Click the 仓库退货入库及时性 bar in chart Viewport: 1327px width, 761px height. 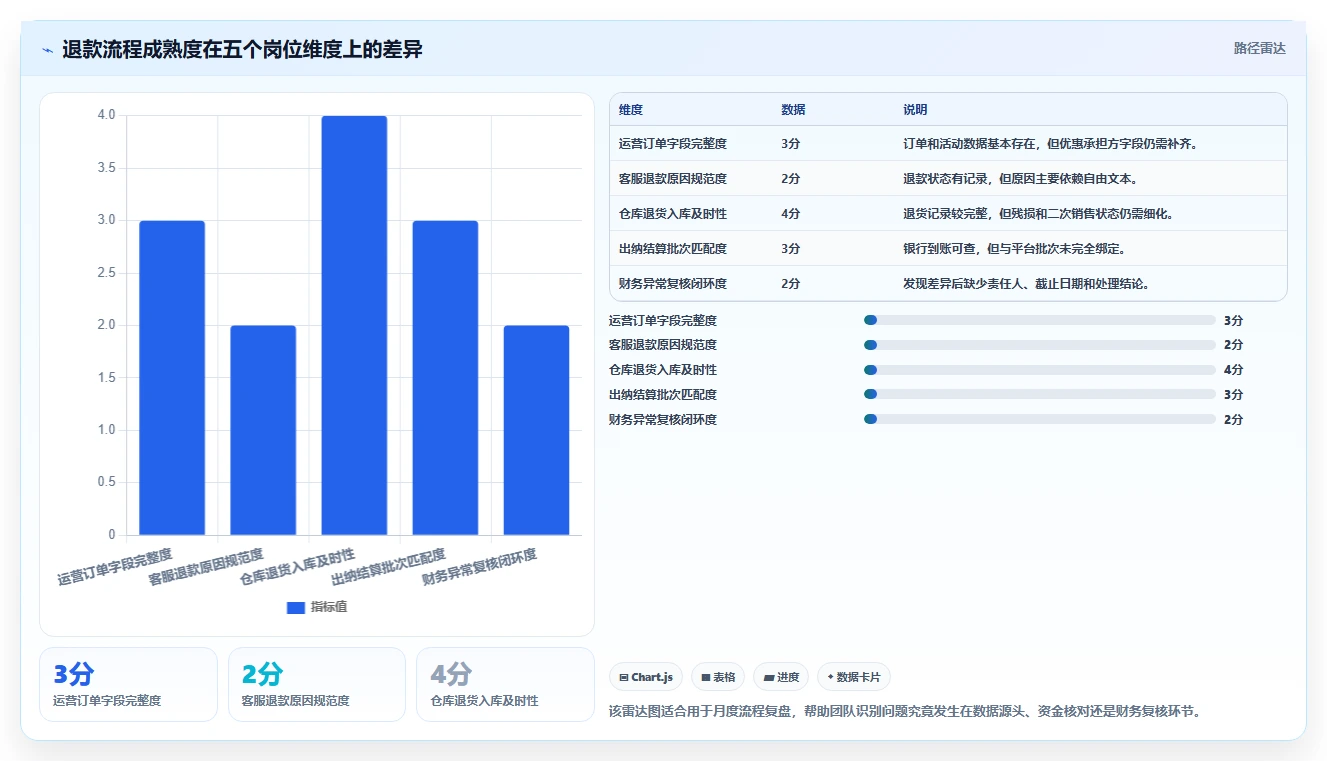tap(354, 326)
